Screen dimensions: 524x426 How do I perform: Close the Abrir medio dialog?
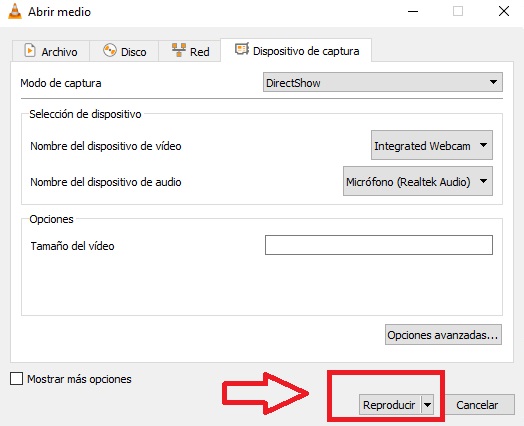pos(504,12)
